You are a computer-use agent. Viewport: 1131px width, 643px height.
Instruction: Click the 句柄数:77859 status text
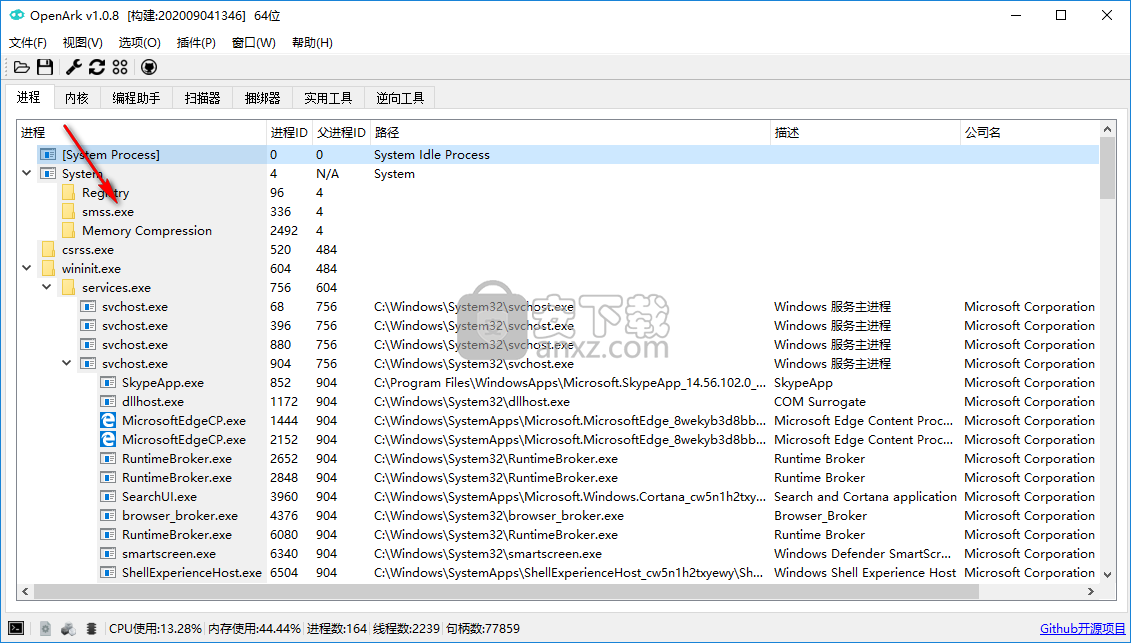click(483, 629)
